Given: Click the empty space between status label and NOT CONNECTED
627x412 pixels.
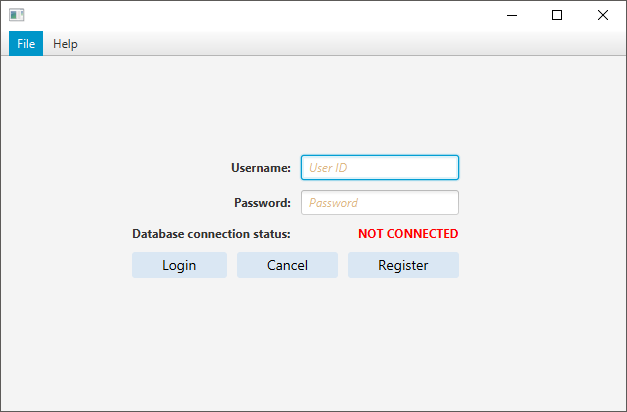Looking at the screenshot, I should pos(324,234).
